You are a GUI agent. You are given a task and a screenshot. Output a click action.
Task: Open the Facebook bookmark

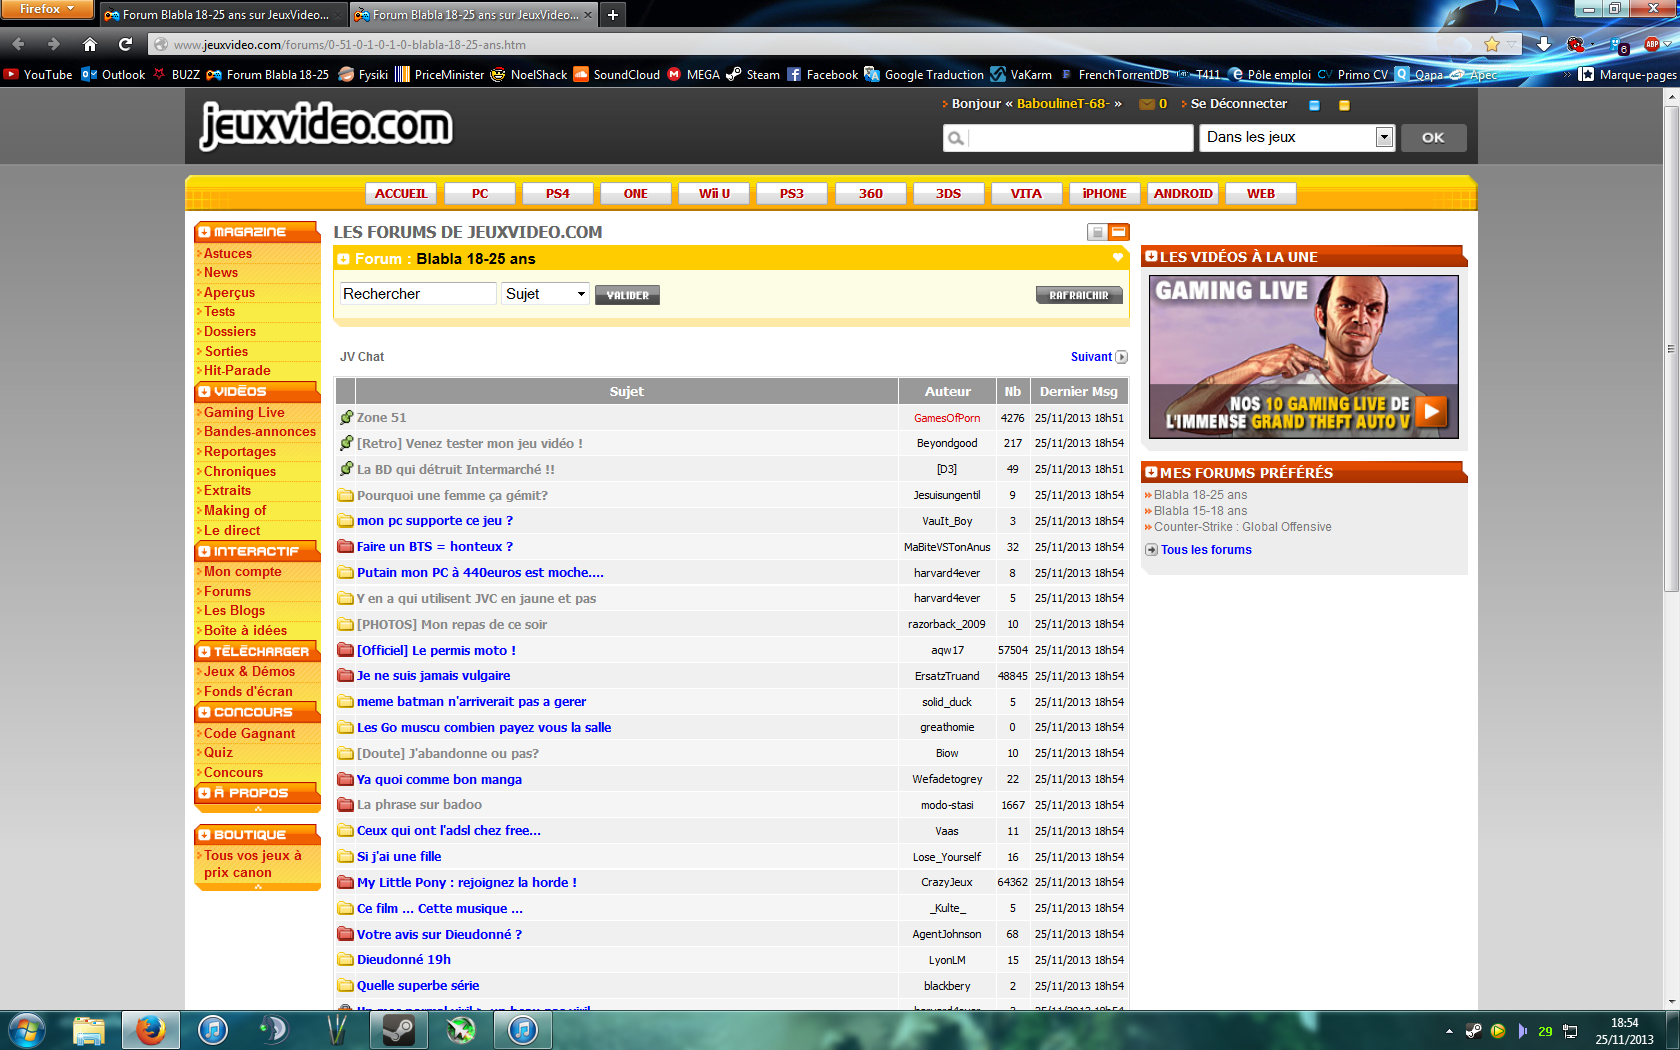[822, 74]
